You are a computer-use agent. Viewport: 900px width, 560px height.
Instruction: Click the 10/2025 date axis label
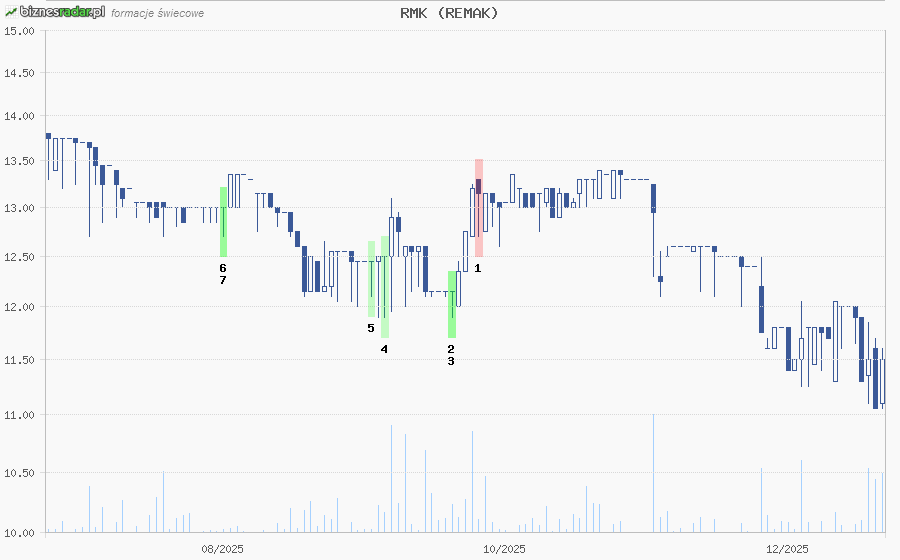tap(505, 548)
